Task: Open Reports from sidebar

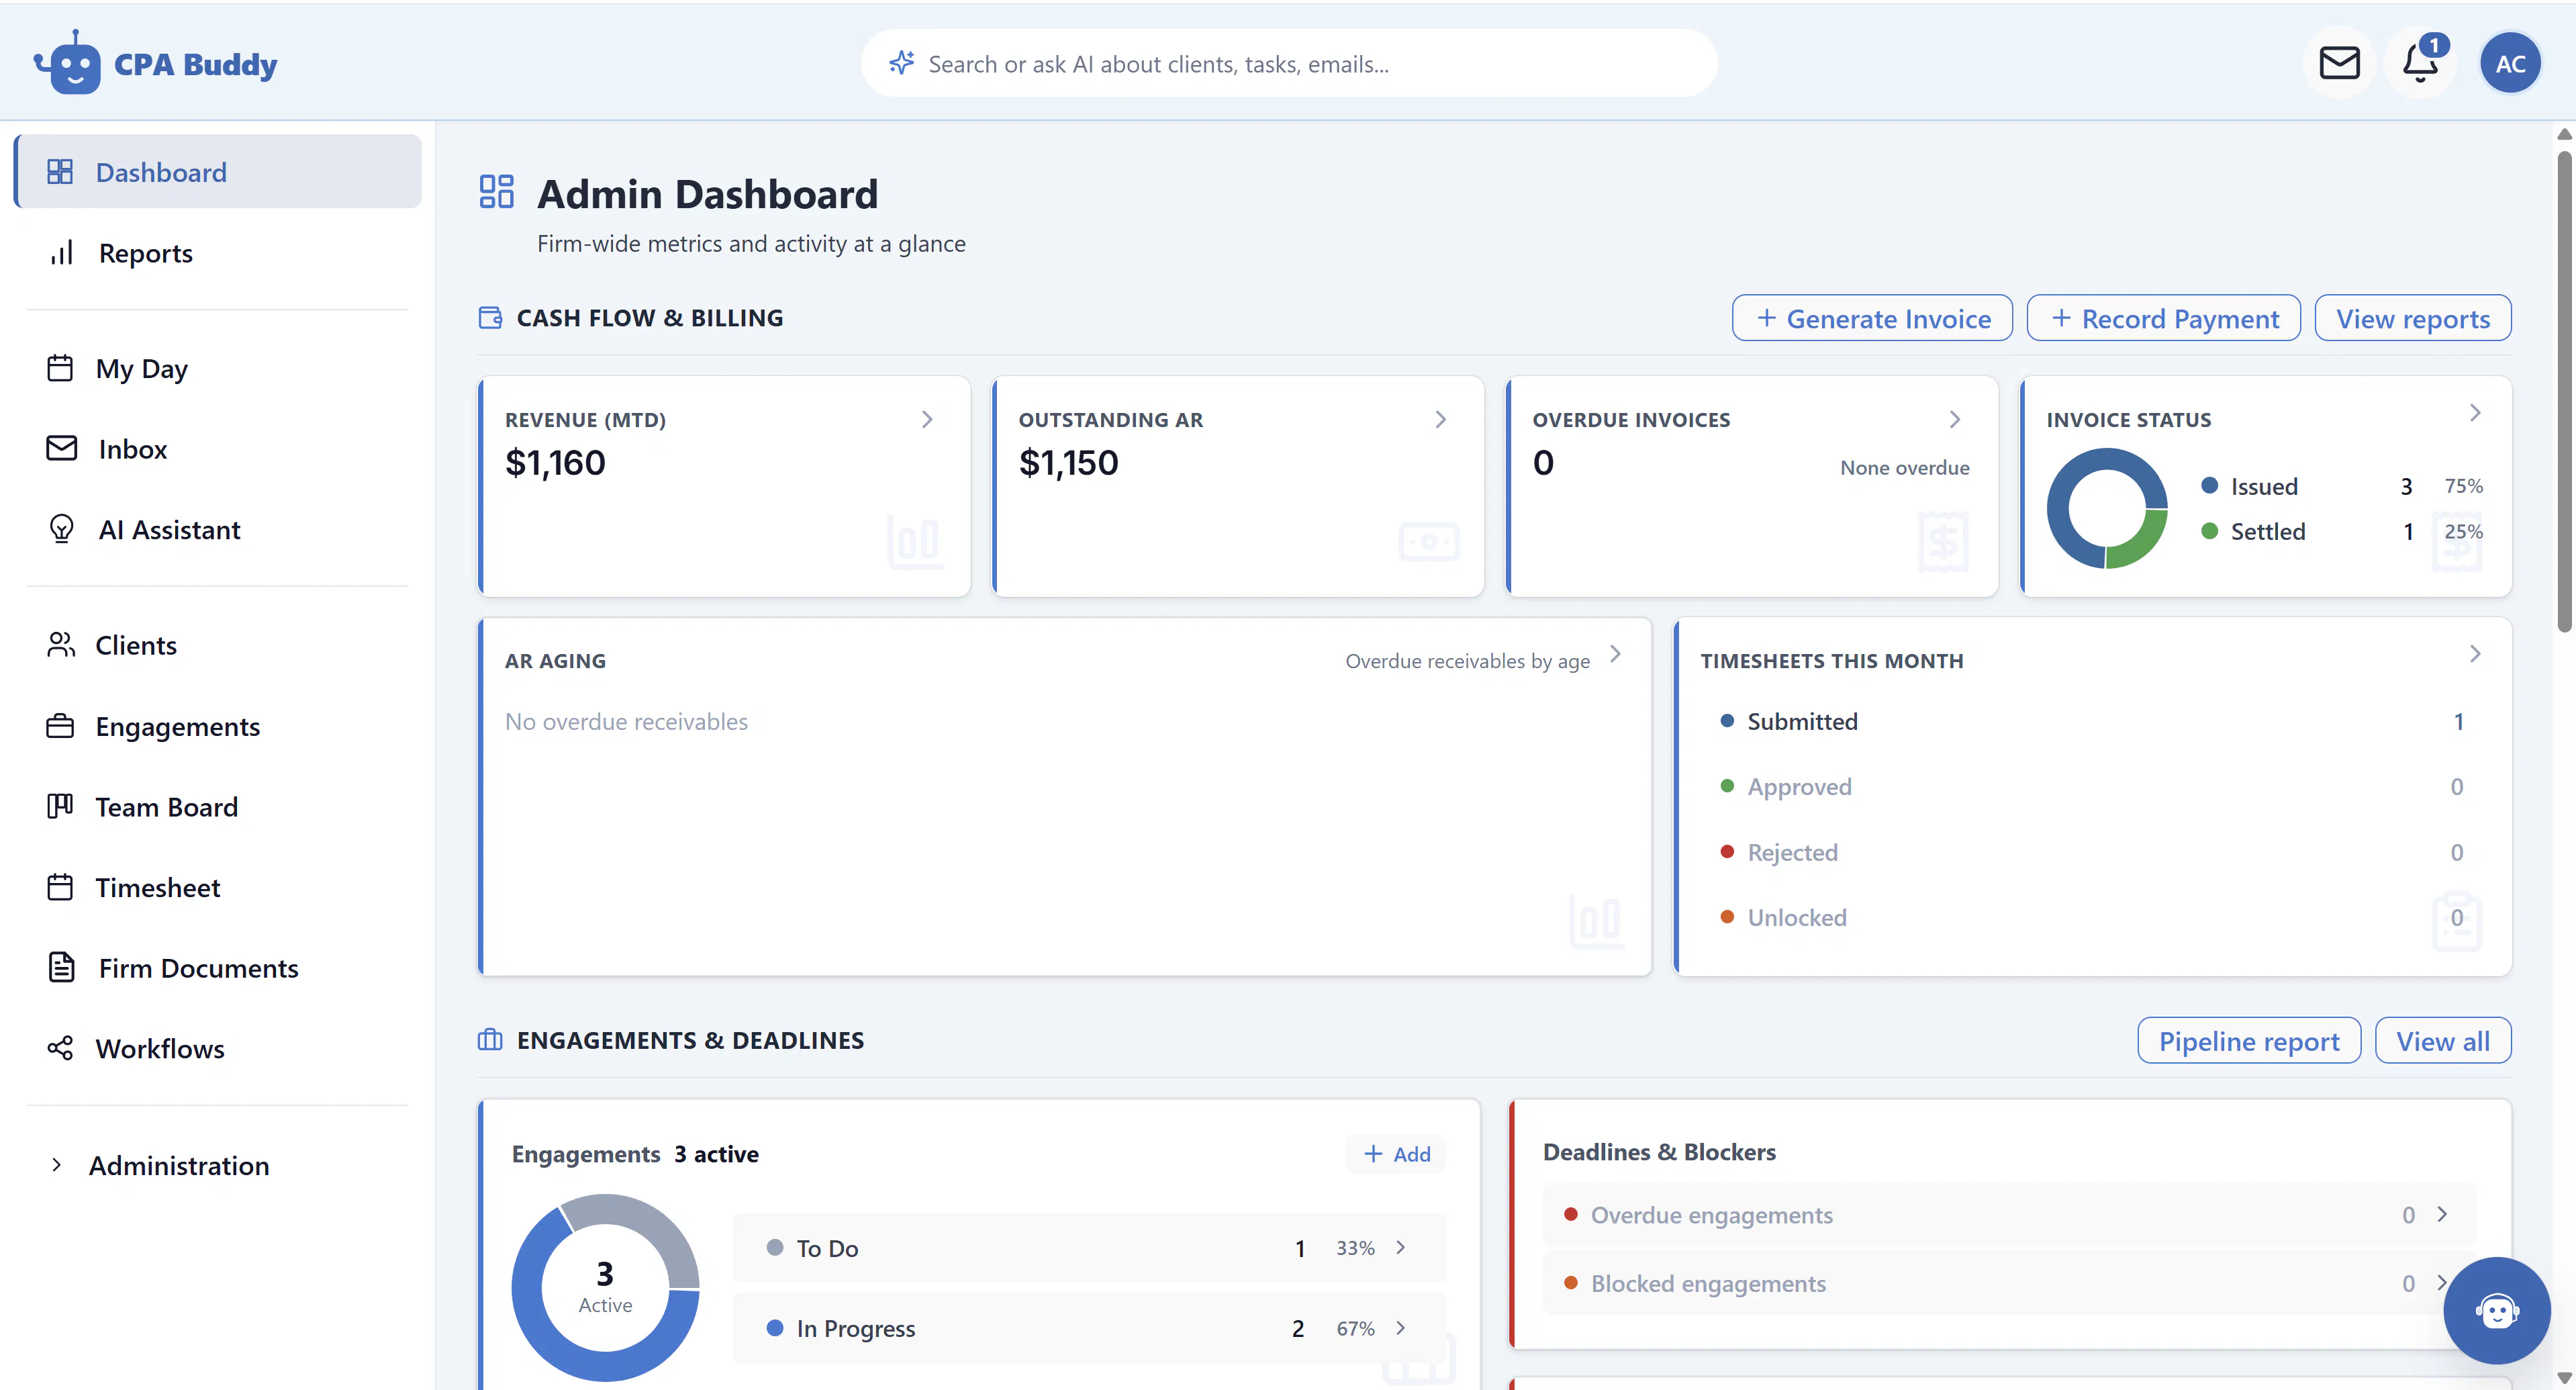Action: 218,253
